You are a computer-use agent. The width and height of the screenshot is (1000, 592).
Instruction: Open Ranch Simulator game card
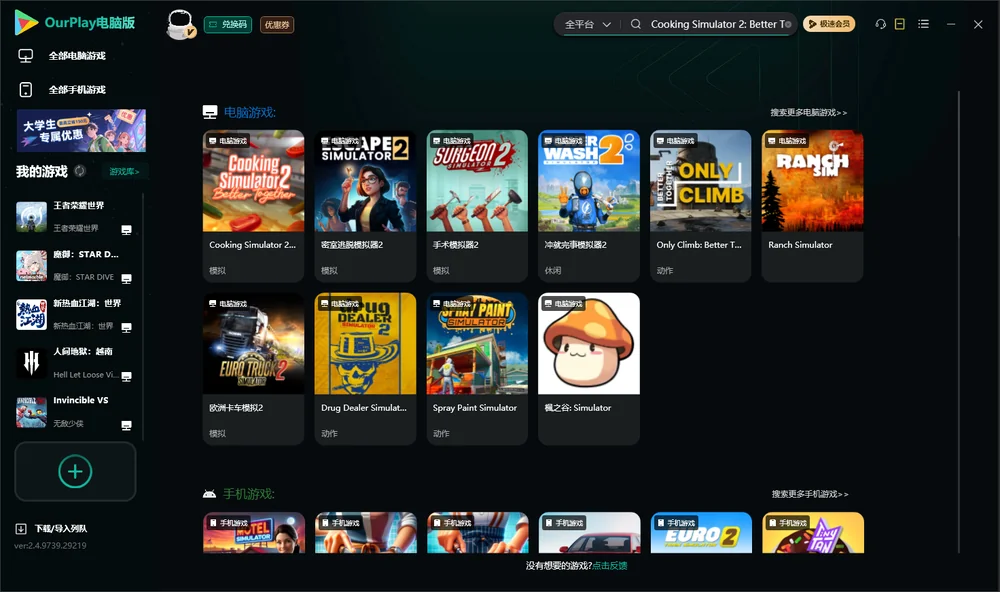[x=812, y=206]
